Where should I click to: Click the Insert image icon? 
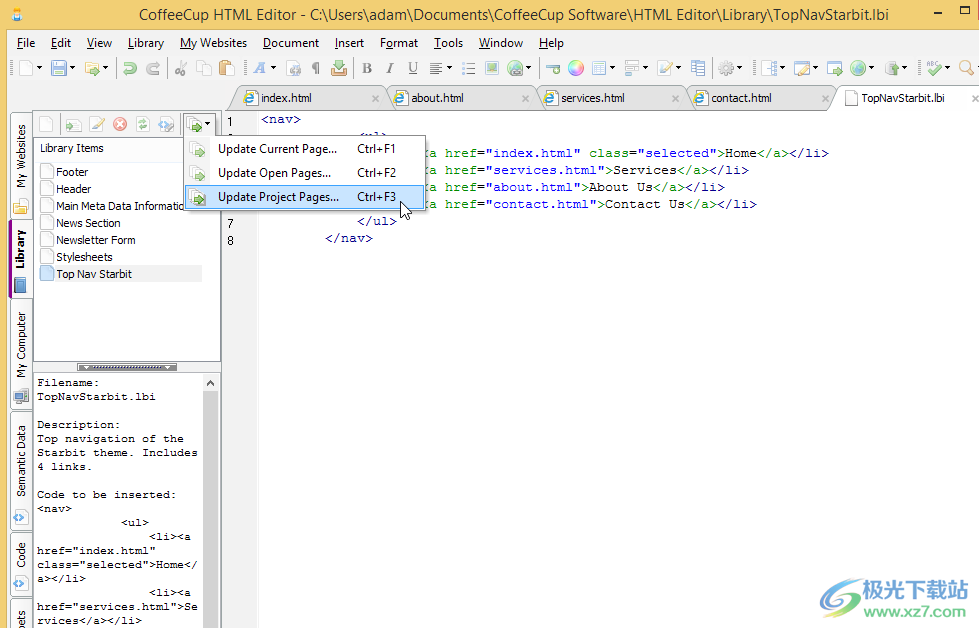(491, 68)
